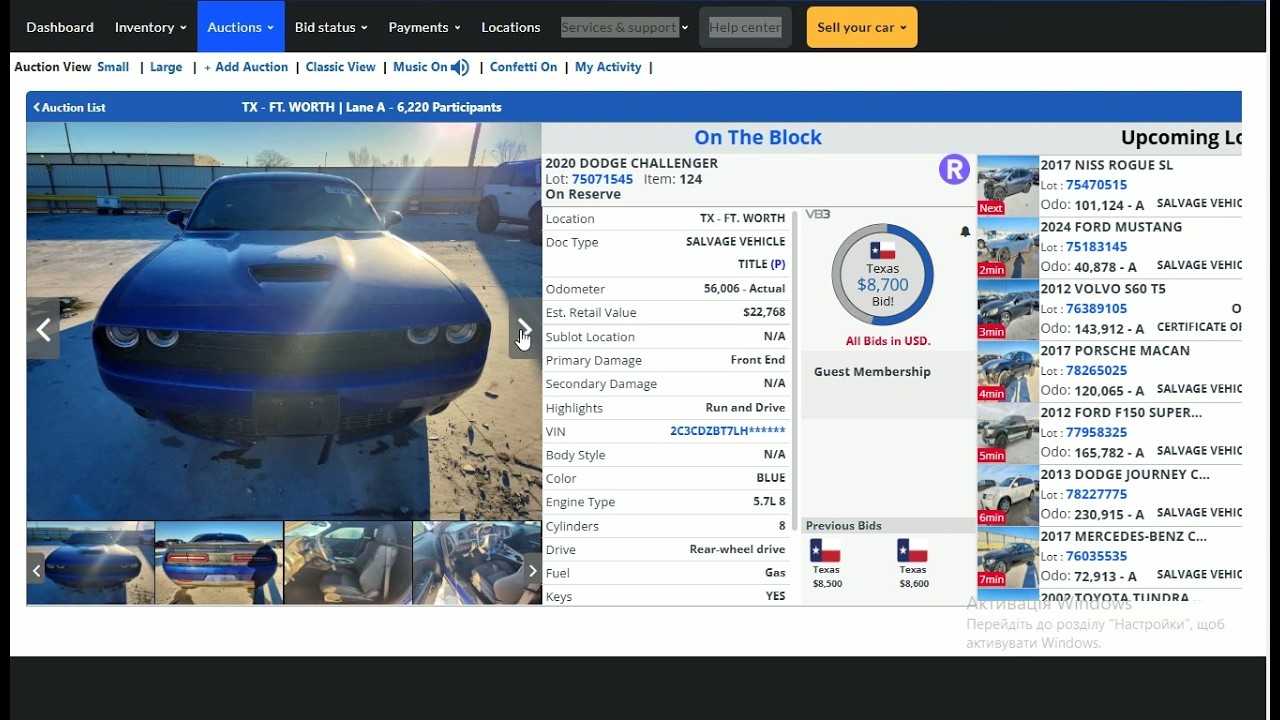
Task: Expand the Bid status menu
Action: 331,27
